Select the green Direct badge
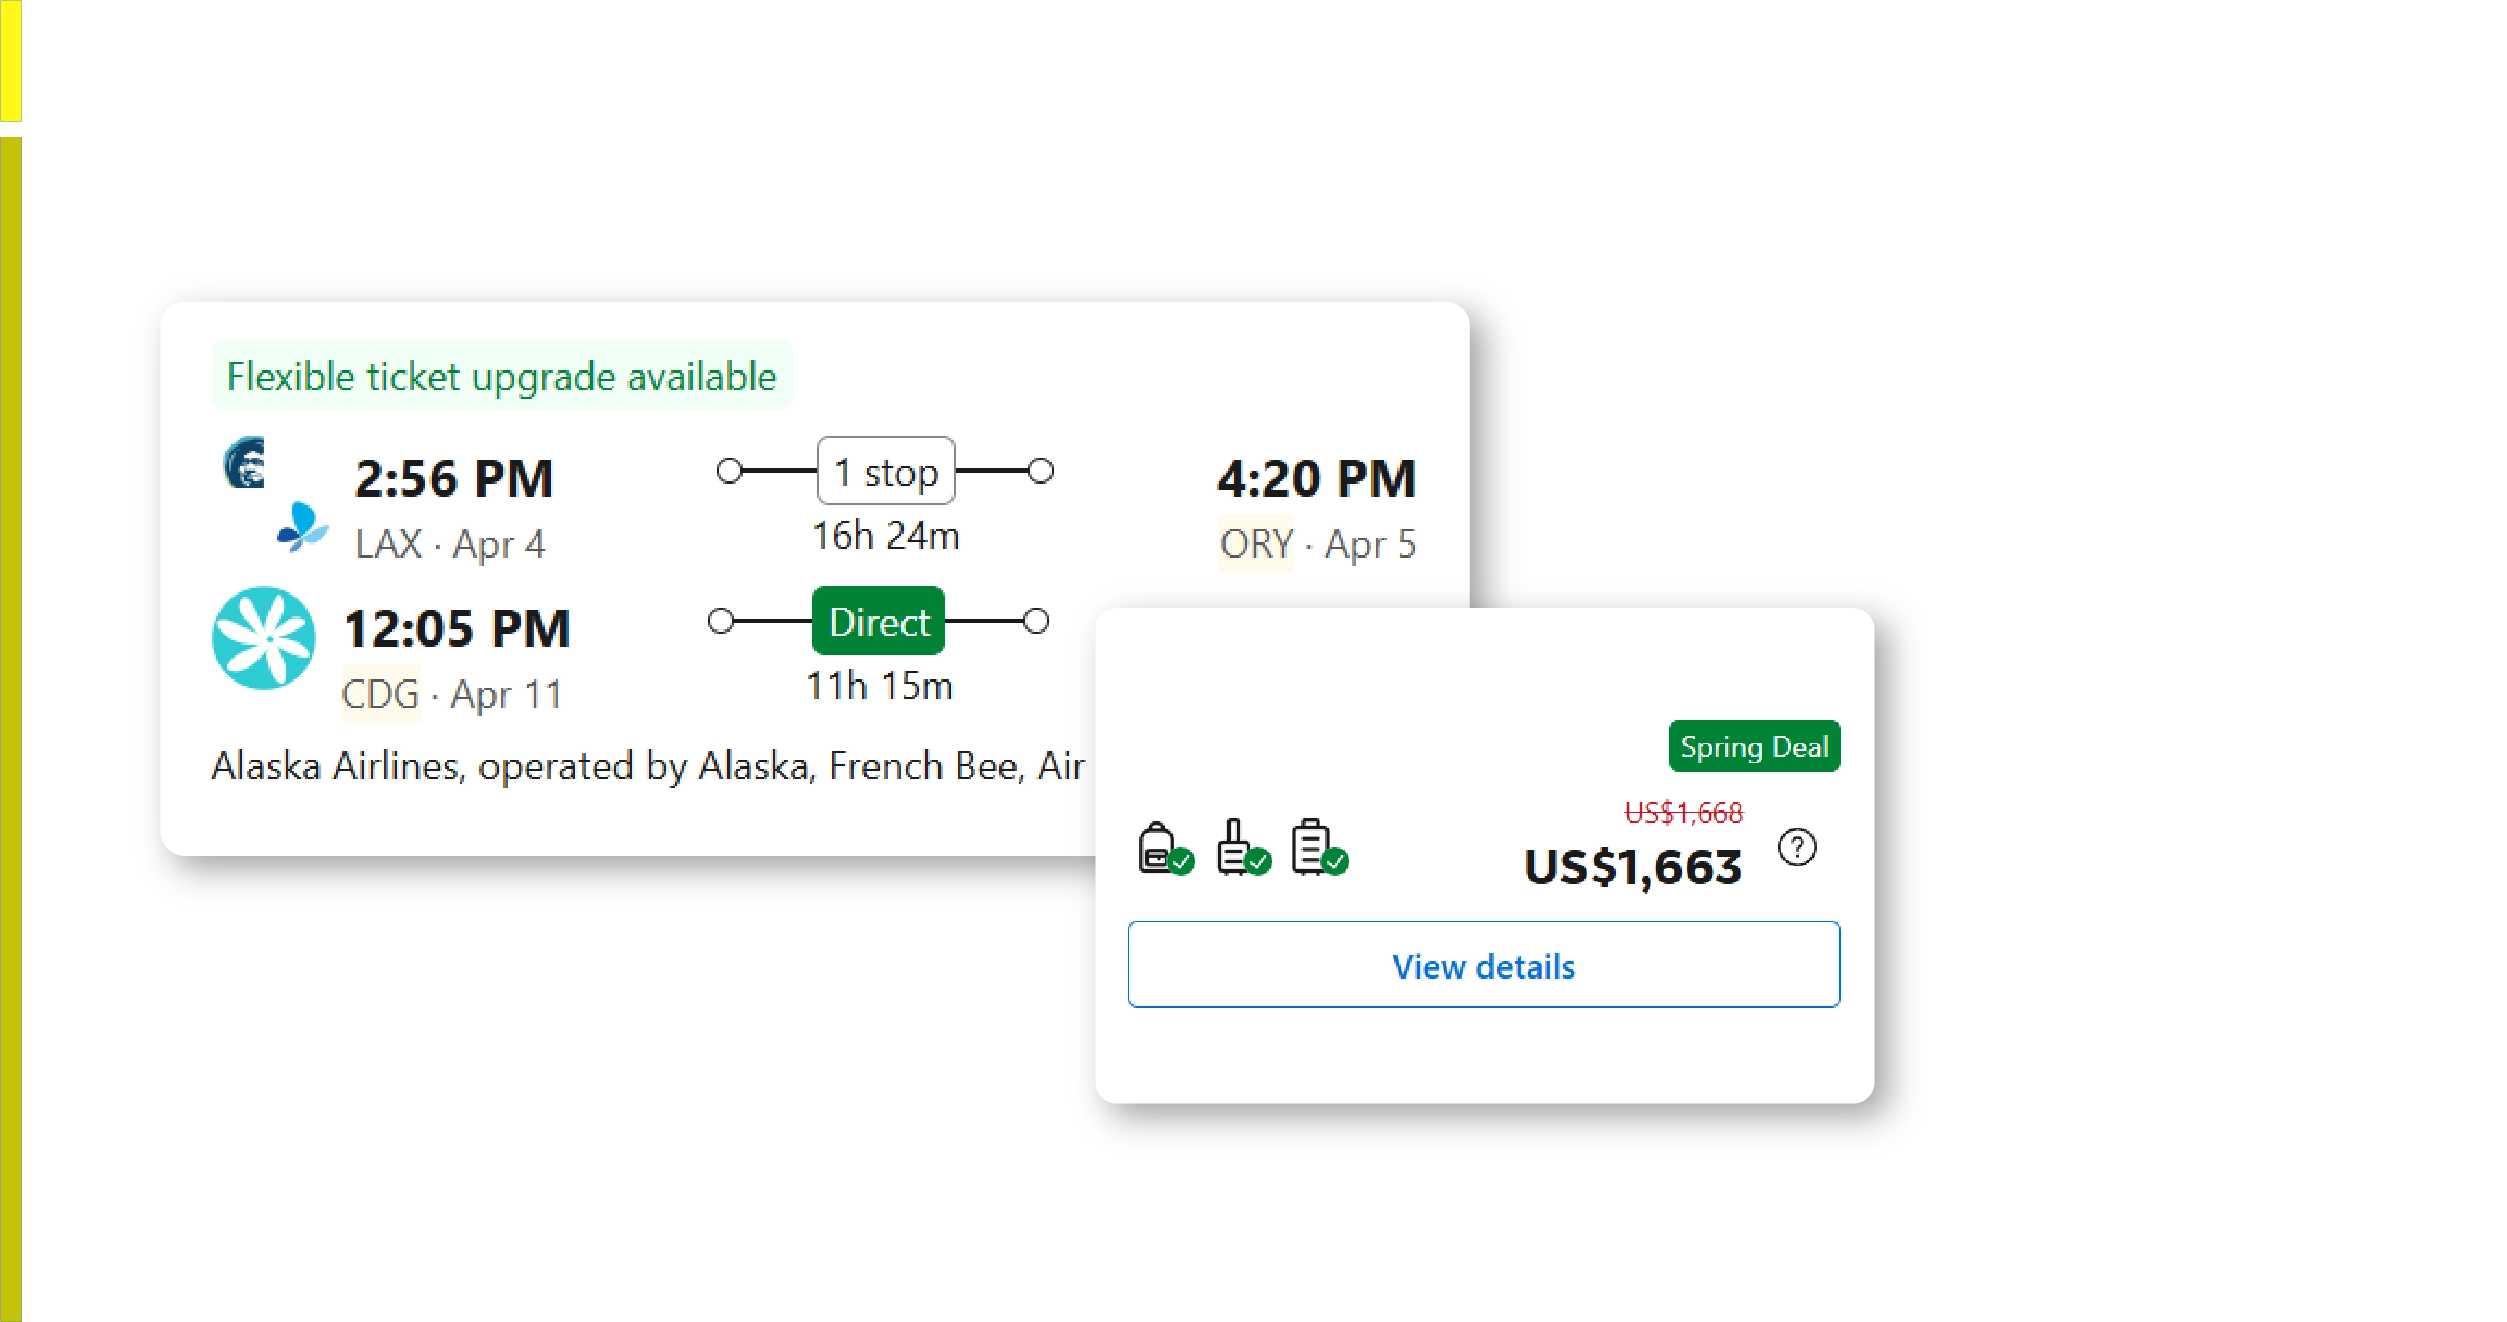Screen dimensions: 2507x1322 coord(879,622)
